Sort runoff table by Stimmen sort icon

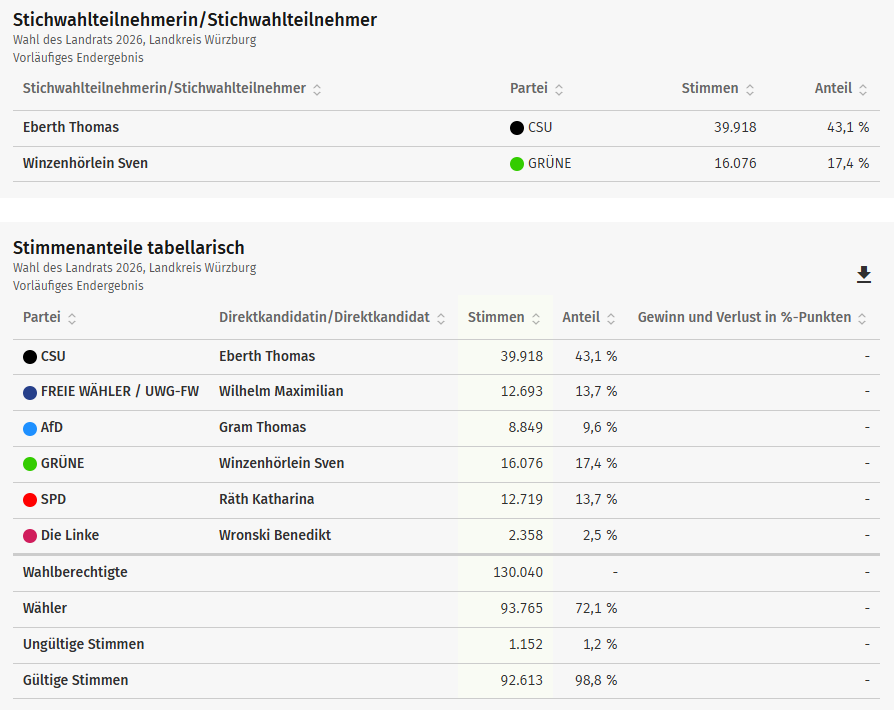coord(750,89)
